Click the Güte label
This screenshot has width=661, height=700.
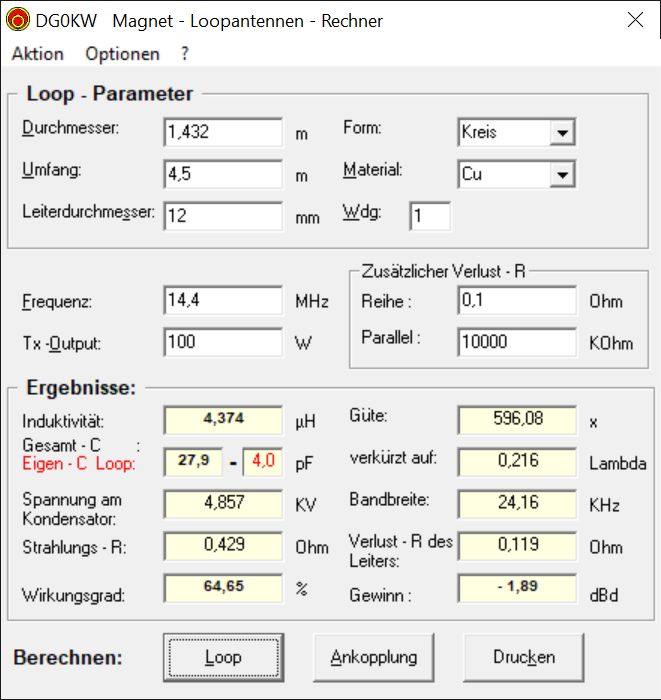(368, 416)
